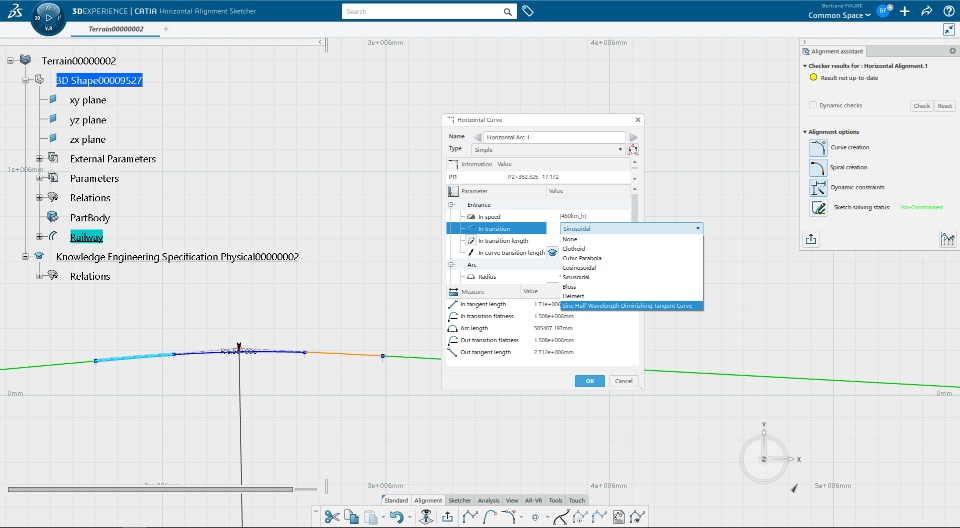This screenshot has height=528, width=960.
Task: Click the plus add icon in top bar
Action: (x=905, y=11)
